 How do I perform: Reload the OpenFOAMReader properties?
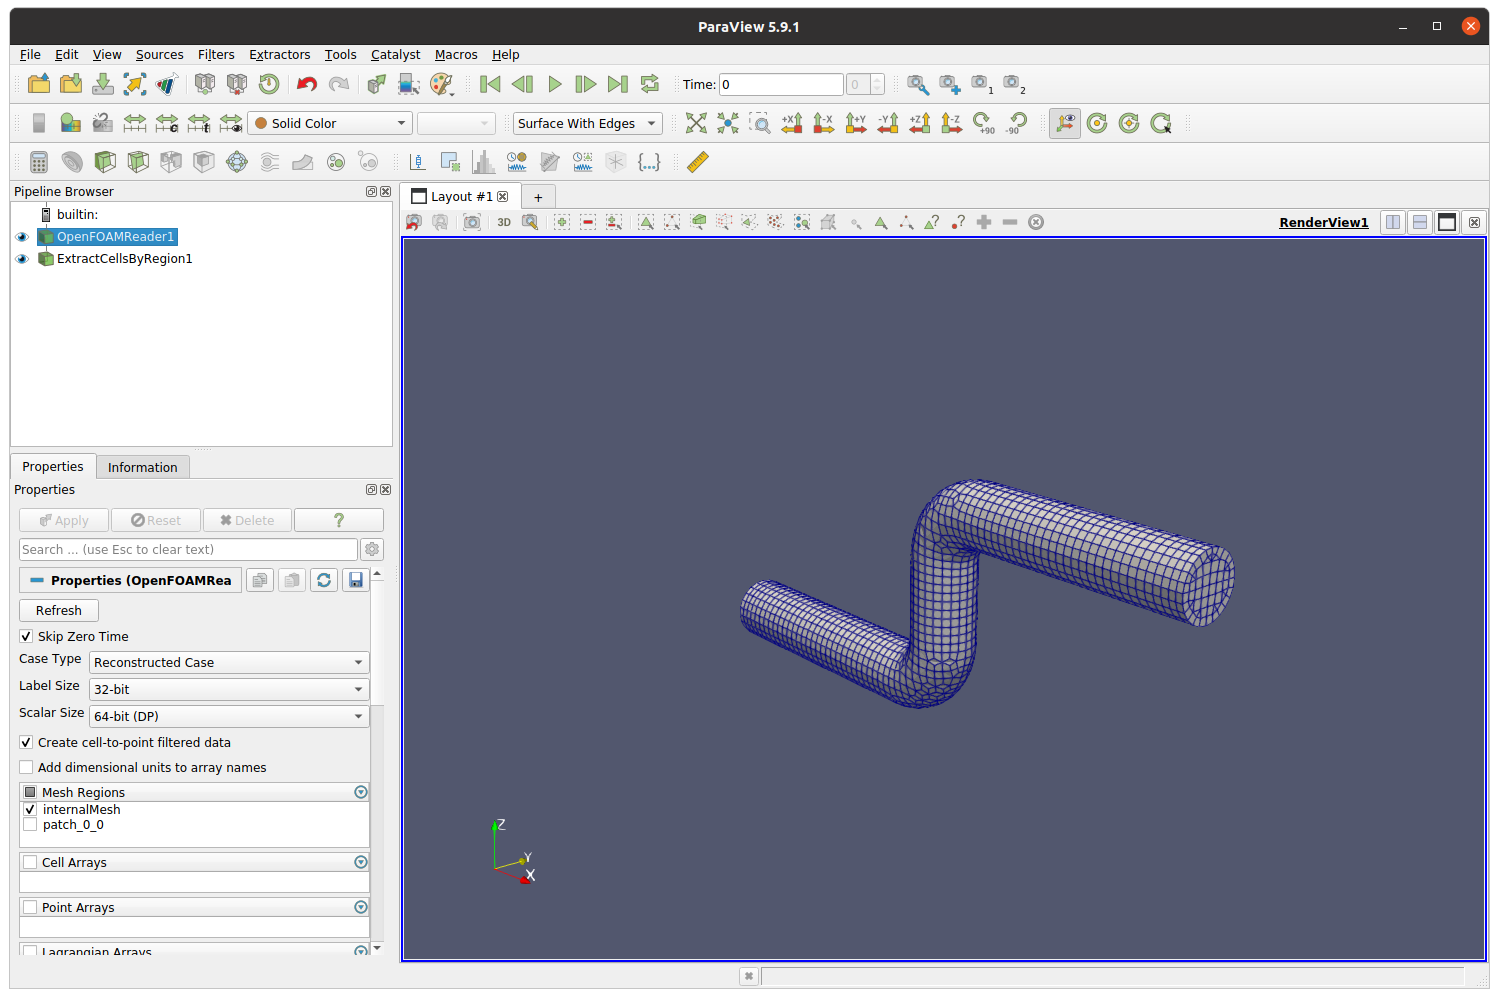pyautogui.click(x=324, y=580)
